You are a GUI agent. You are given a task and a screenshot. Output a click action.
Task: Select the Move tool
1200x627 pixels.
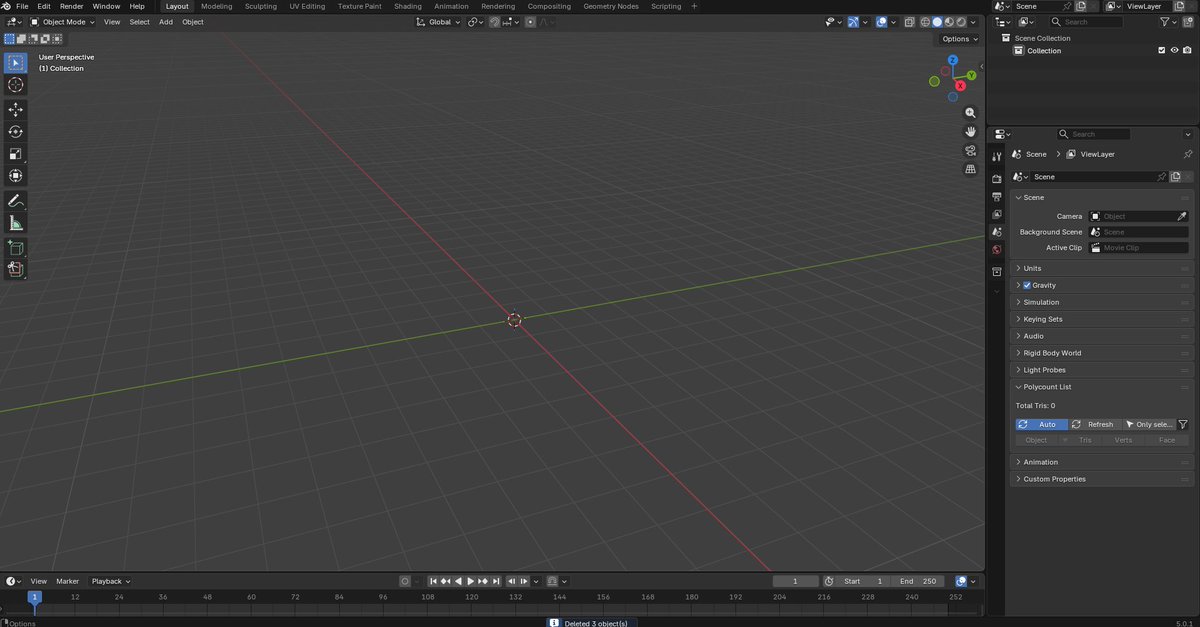(16, 110)
